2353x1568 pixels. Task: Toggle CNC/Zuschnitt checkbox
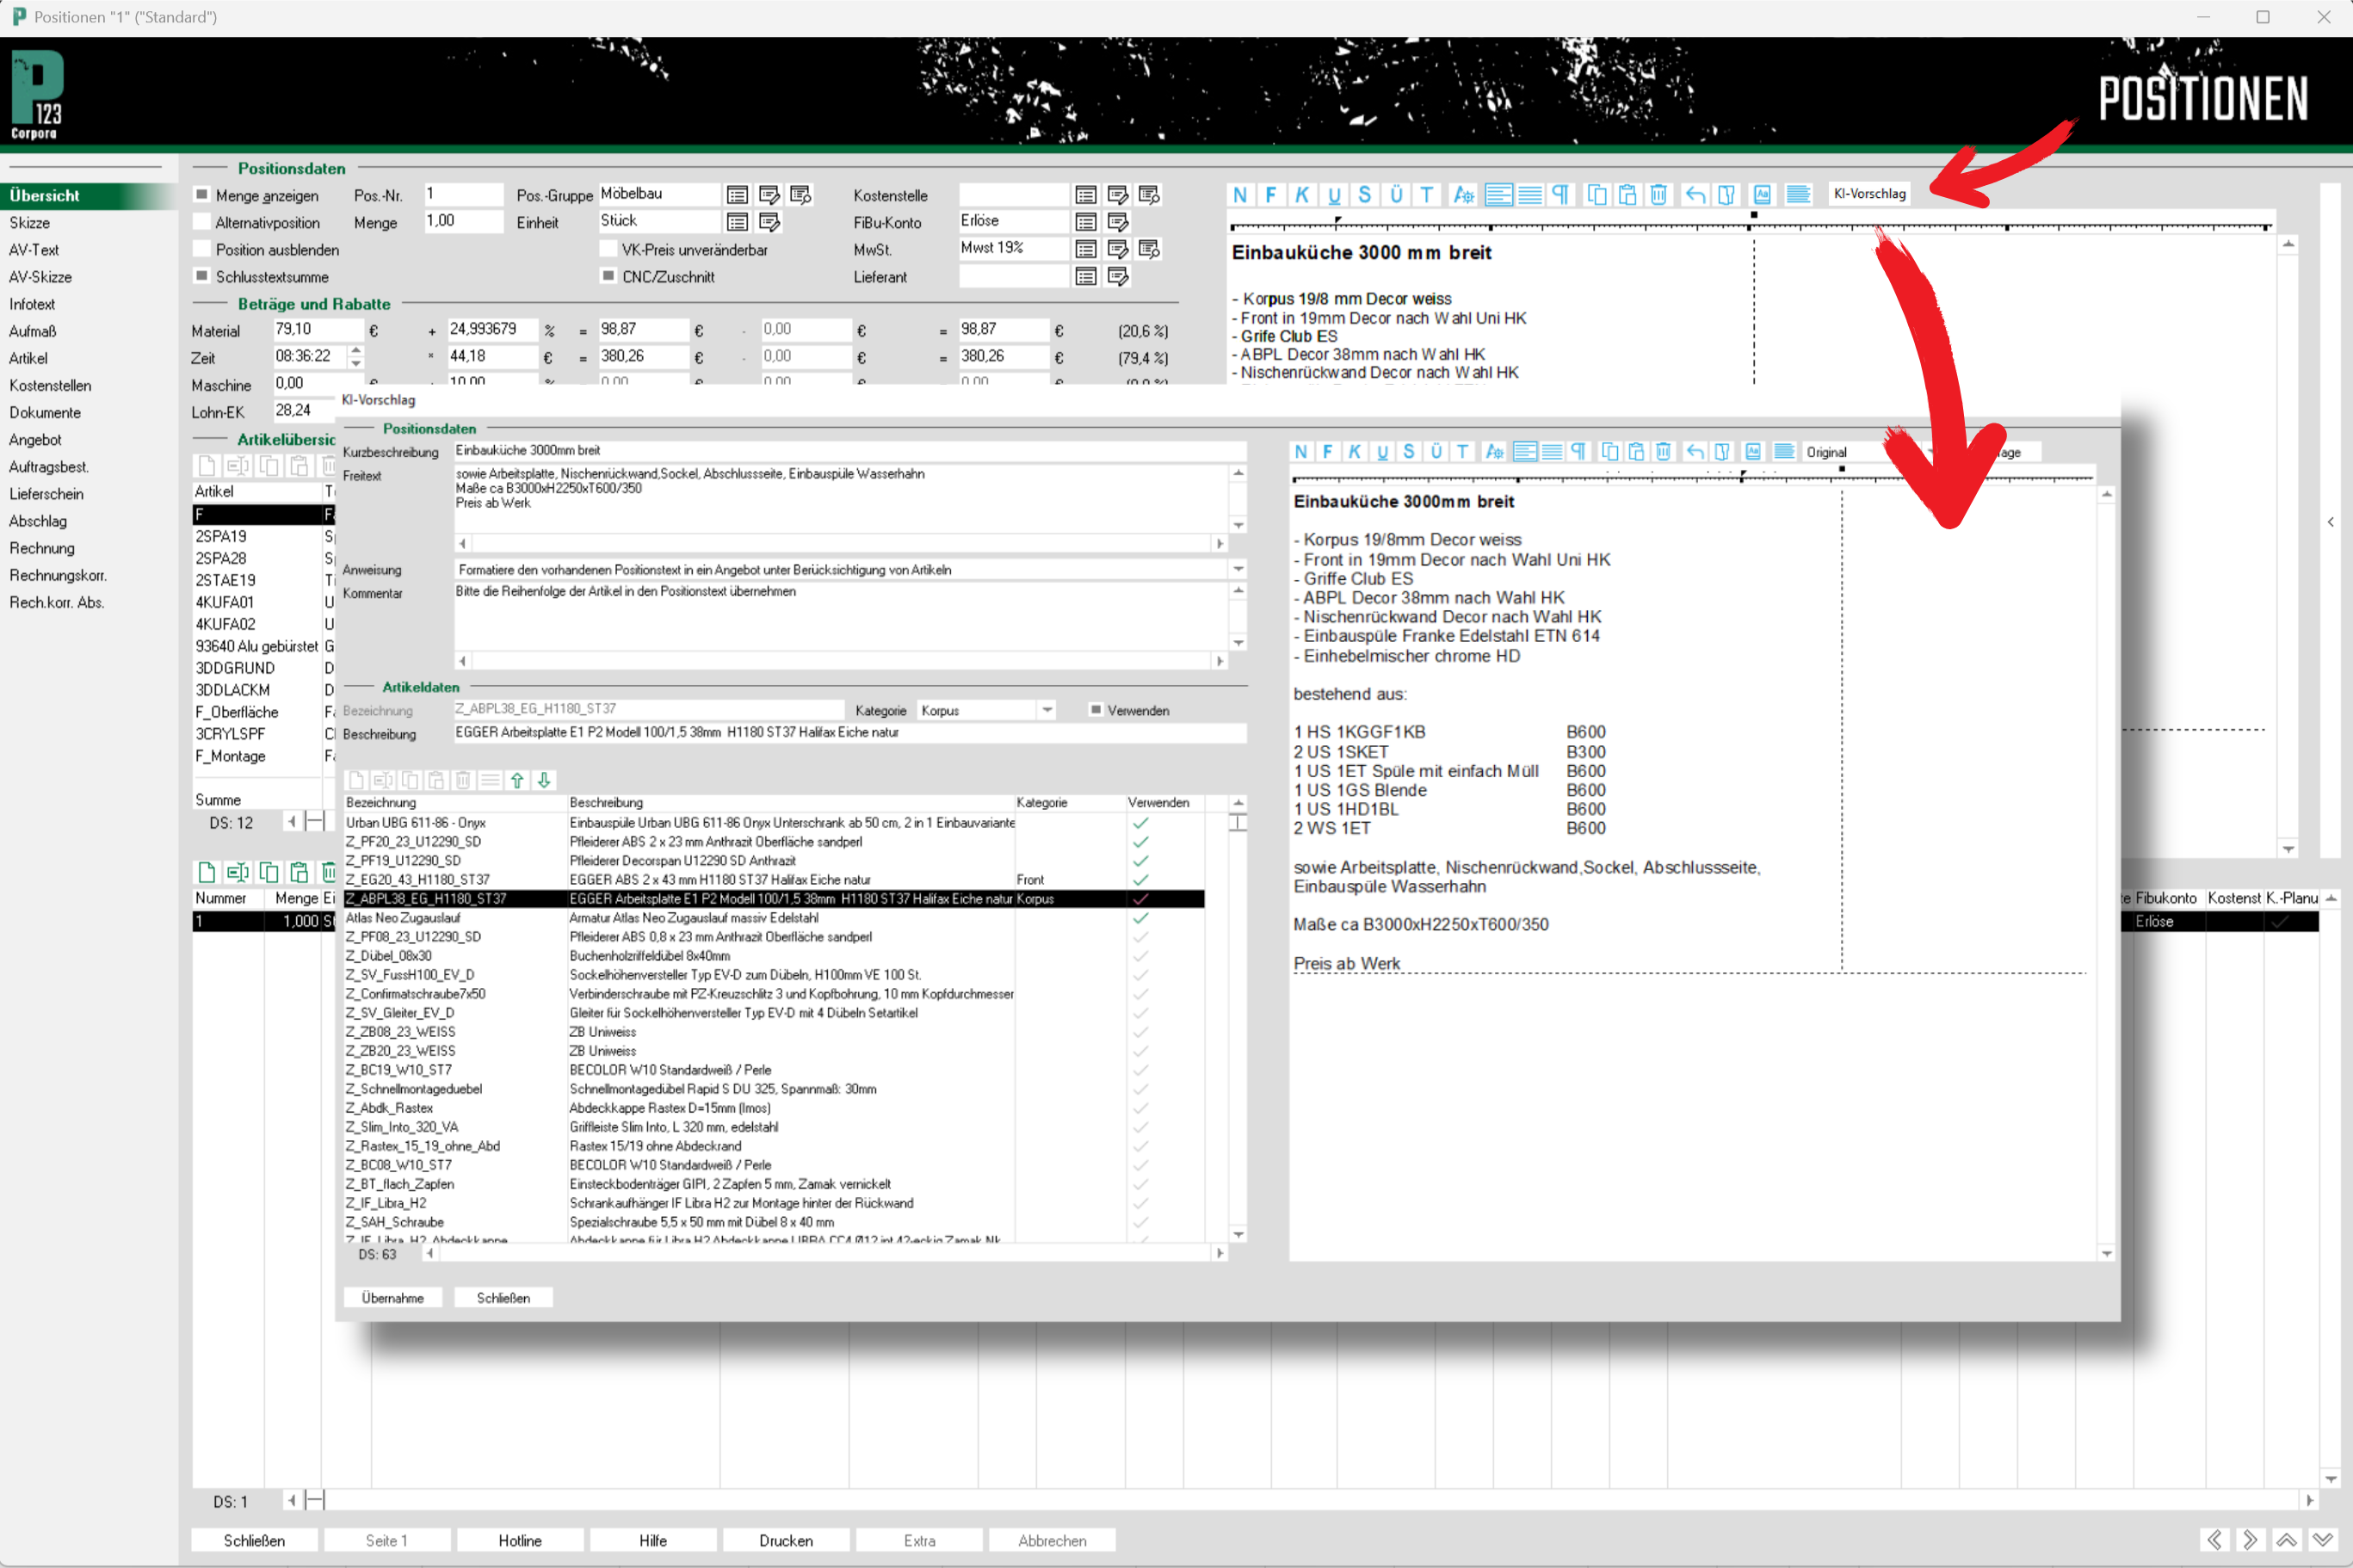(x=607, y=276)
